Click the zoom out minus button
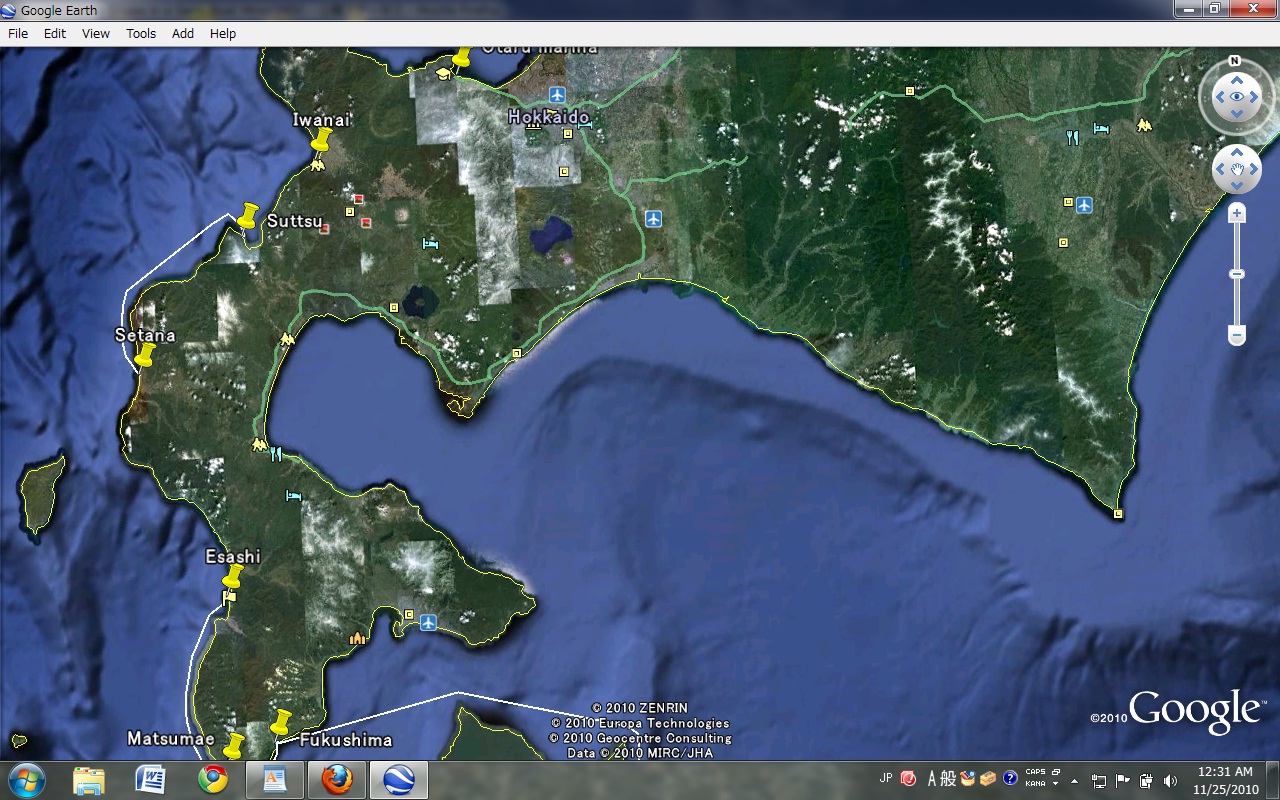Image resolution: width=1280 pixels, height=800 pixels. point(1237,334)
